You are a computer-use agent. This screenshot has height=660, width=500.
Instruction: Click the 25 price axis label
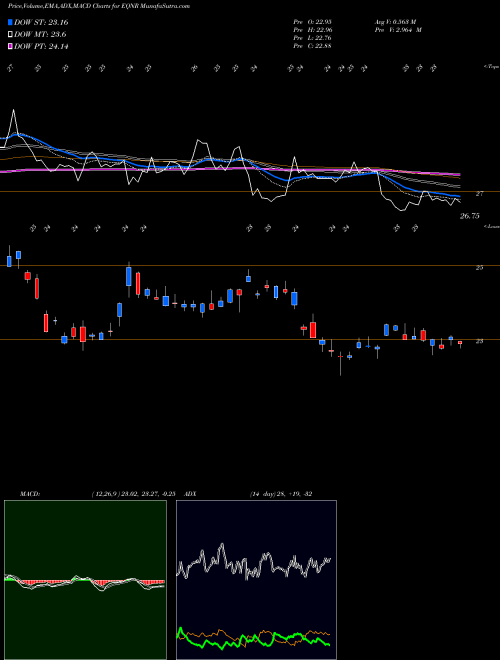pyautogui.click(x=479, y=268)
